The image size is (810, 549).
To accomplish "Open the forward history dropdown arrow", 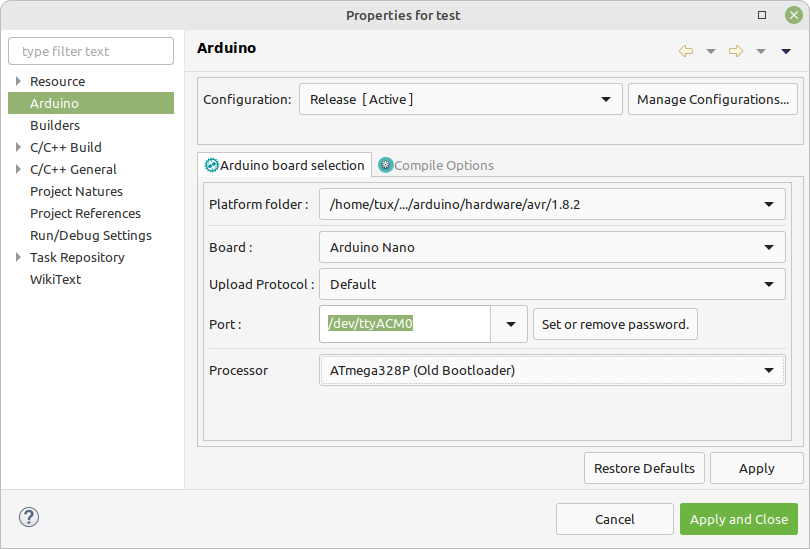I will pyautogui.click(x=761, y=51).
